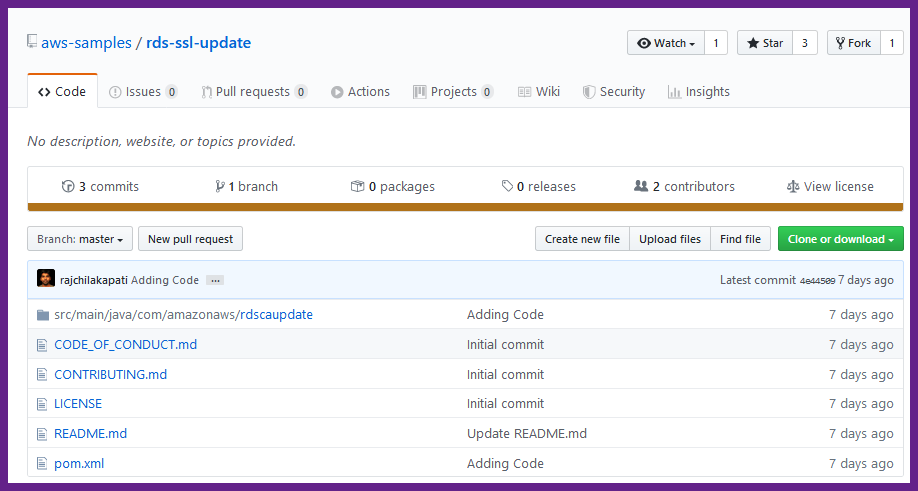918x491 pixels.
Task: Go to the Wiki tab
Action: tap(539, 92)
